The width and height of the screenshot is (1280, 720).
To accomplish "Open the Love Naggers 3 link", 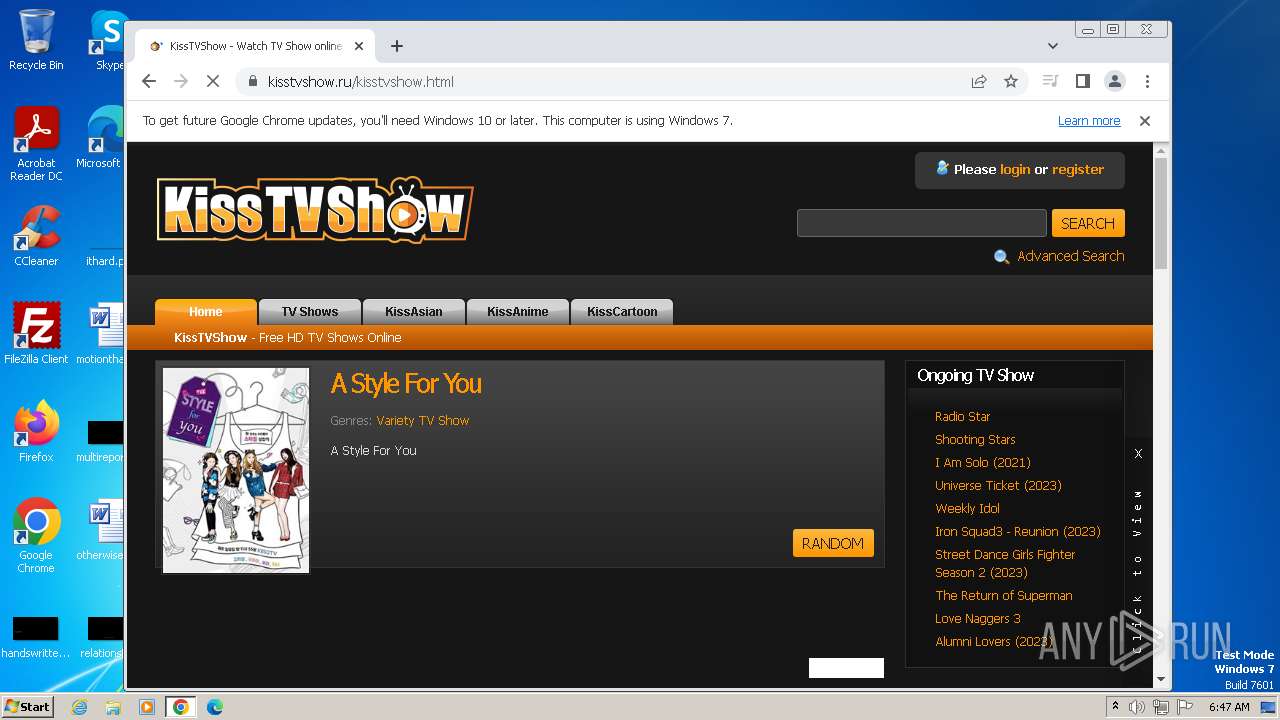I will click(x=978, y=618).
